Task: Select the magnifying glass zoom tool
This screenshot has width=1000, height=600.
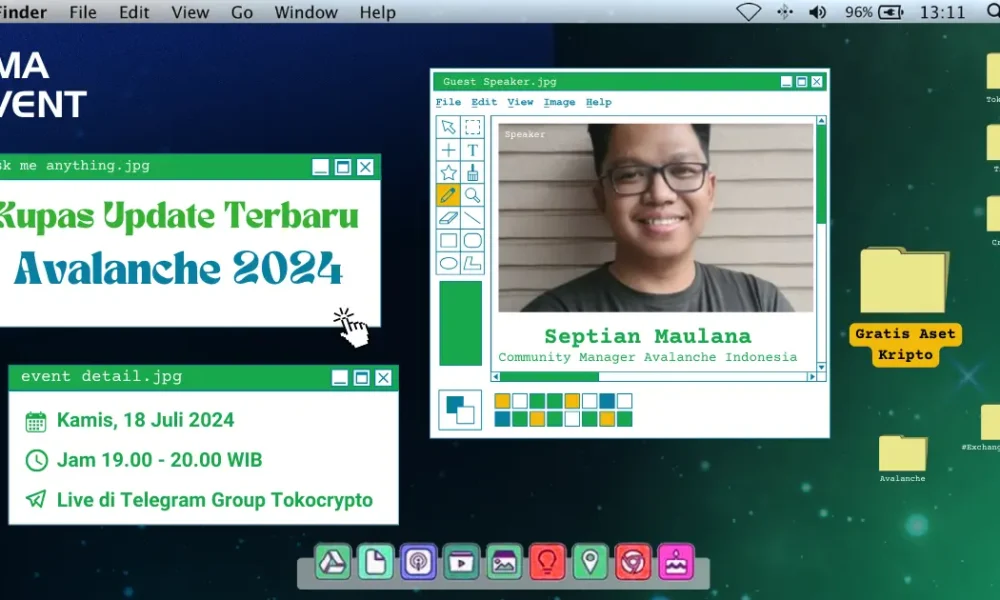Action: (x=473, y=195)
